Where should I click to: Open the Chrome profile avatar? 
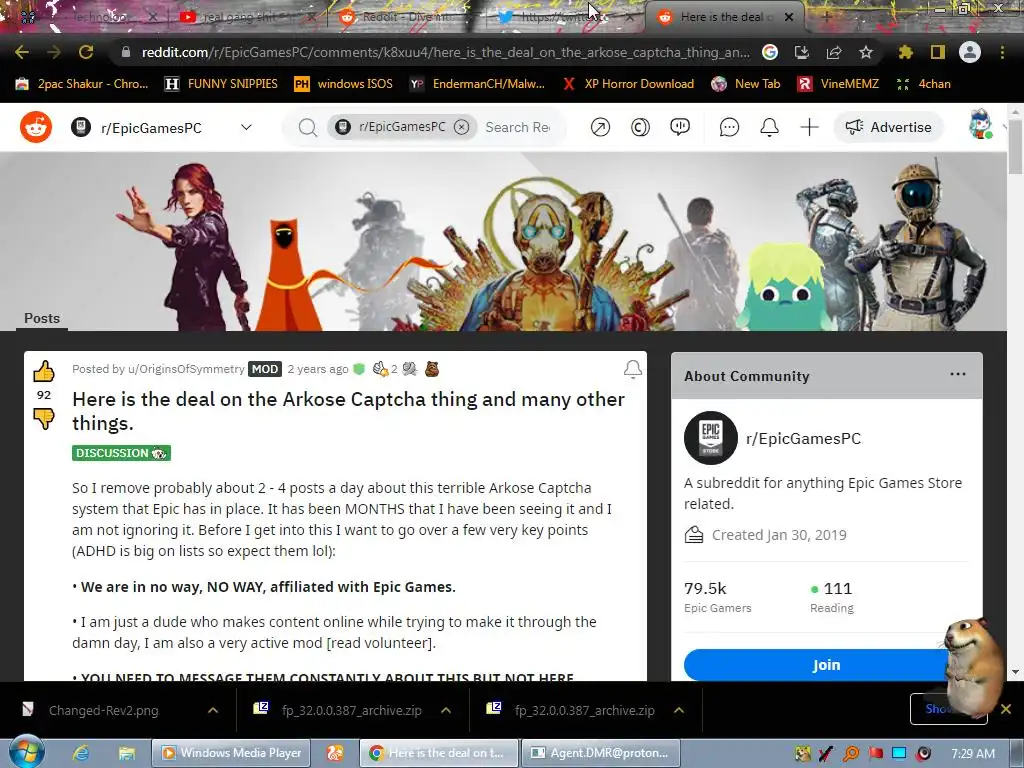tap(970, 52)
